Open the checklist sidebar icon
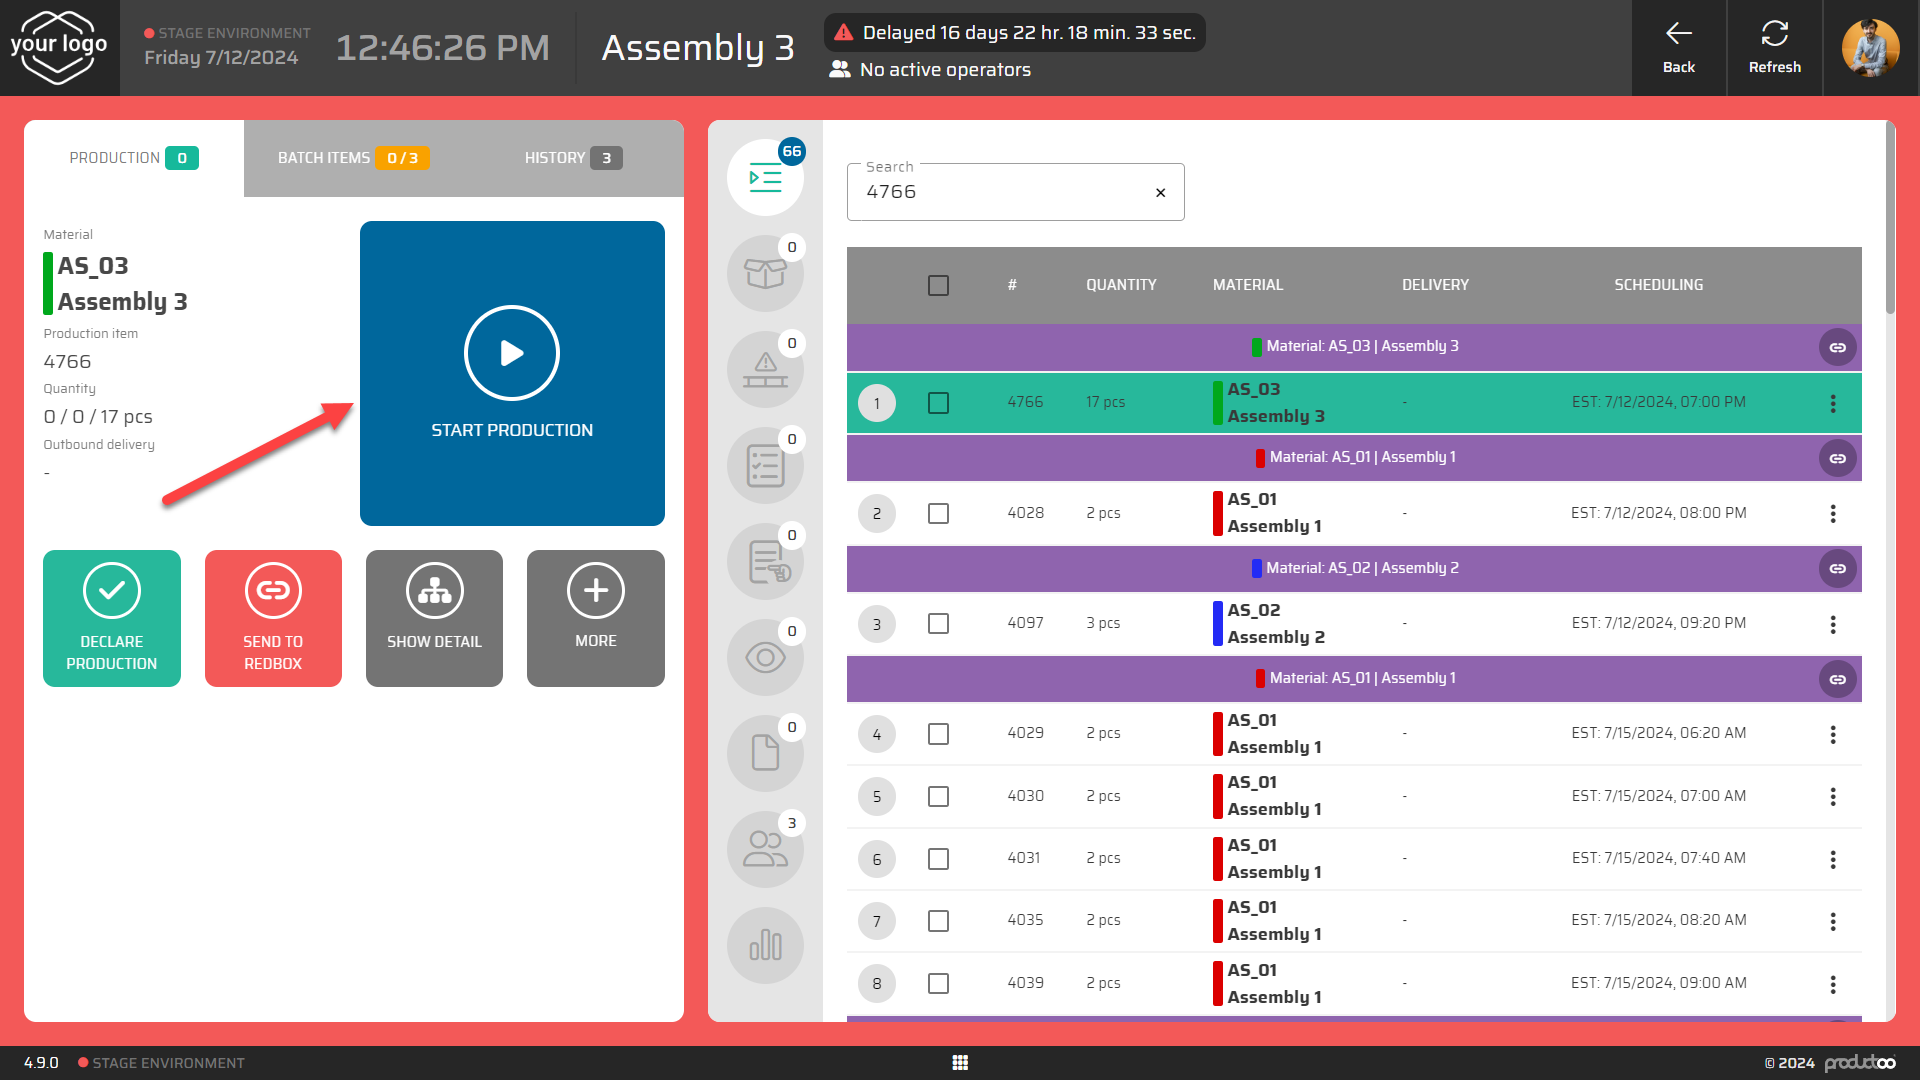Screen dimensions: 1920x1080 765,465
